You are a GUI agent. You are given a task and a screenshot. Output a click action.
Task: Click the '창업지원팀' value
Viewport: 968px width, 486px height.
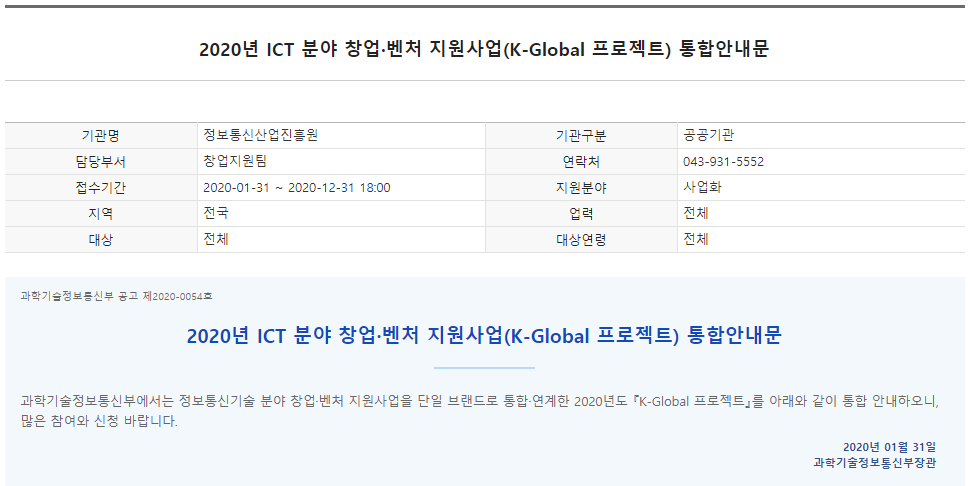235,161
